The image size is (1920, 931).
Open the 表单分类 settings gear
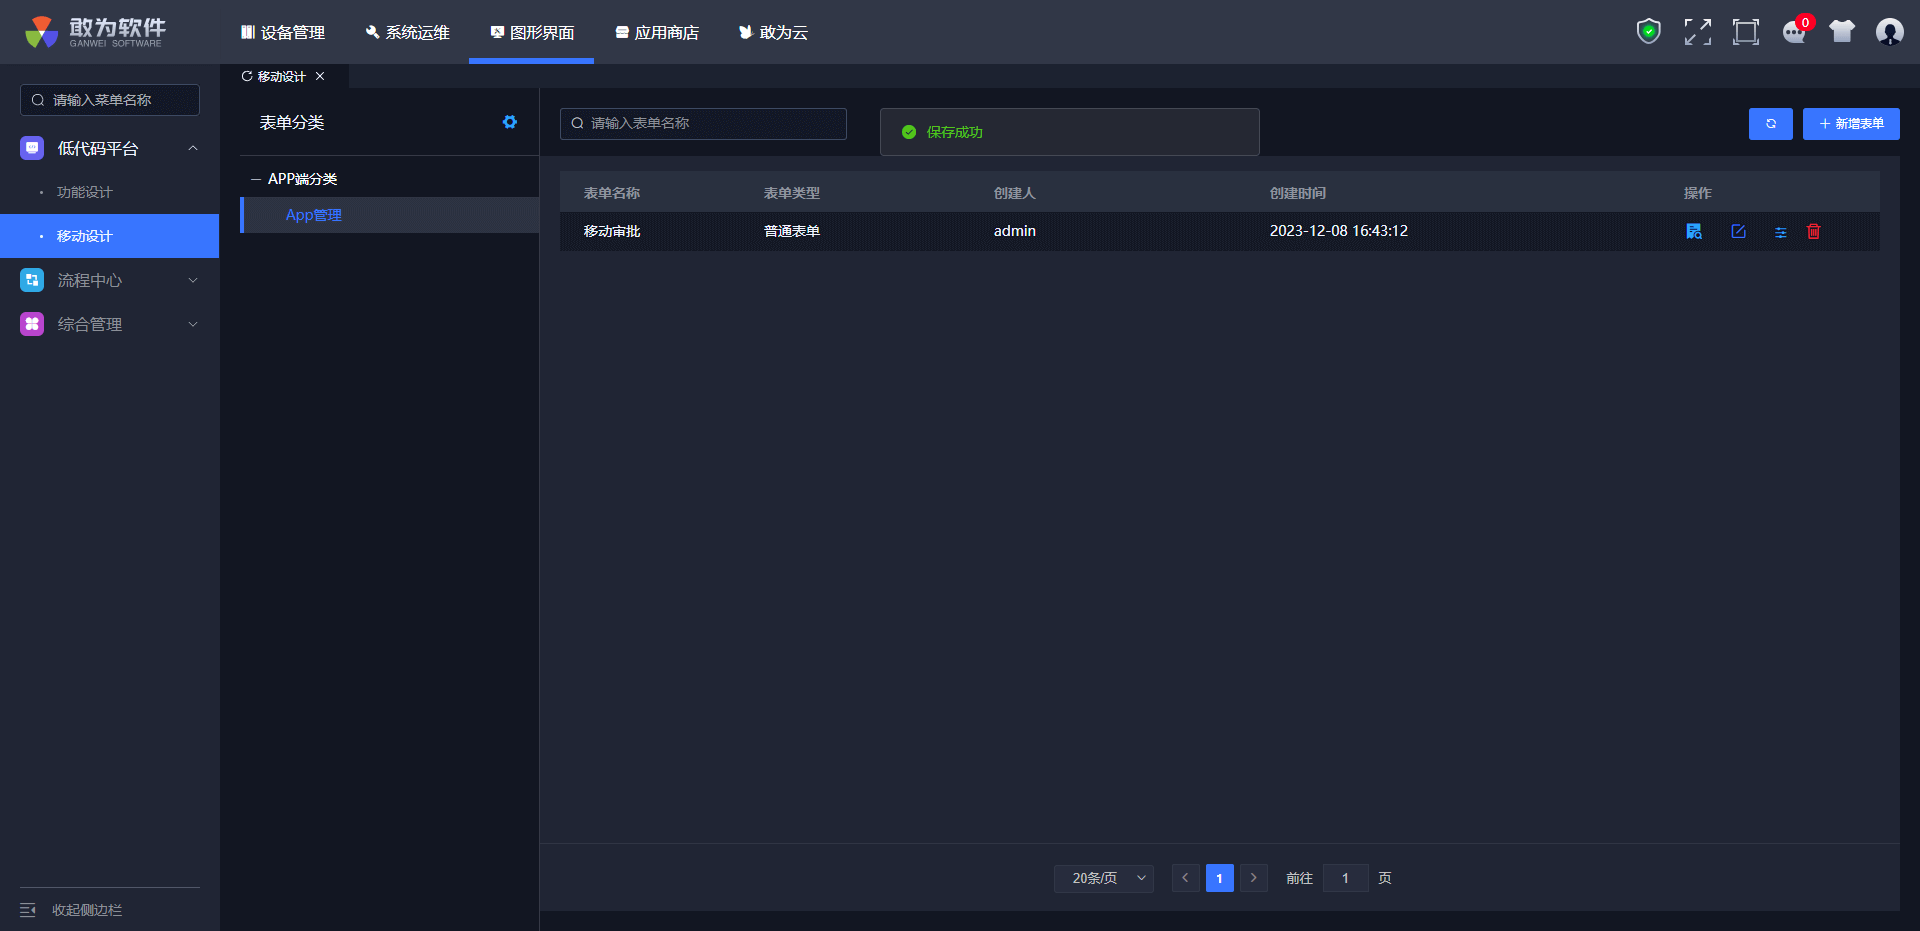510,122
